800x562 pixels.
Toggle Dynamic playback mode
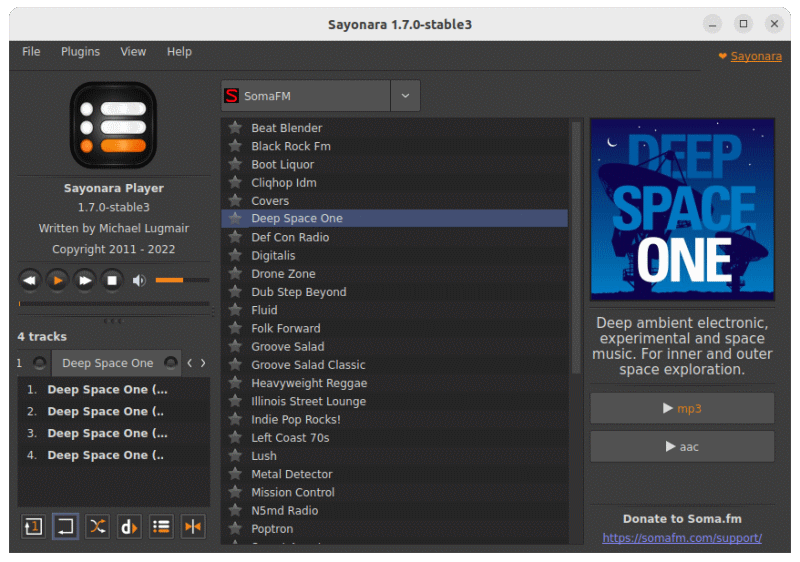coord(129,526)
